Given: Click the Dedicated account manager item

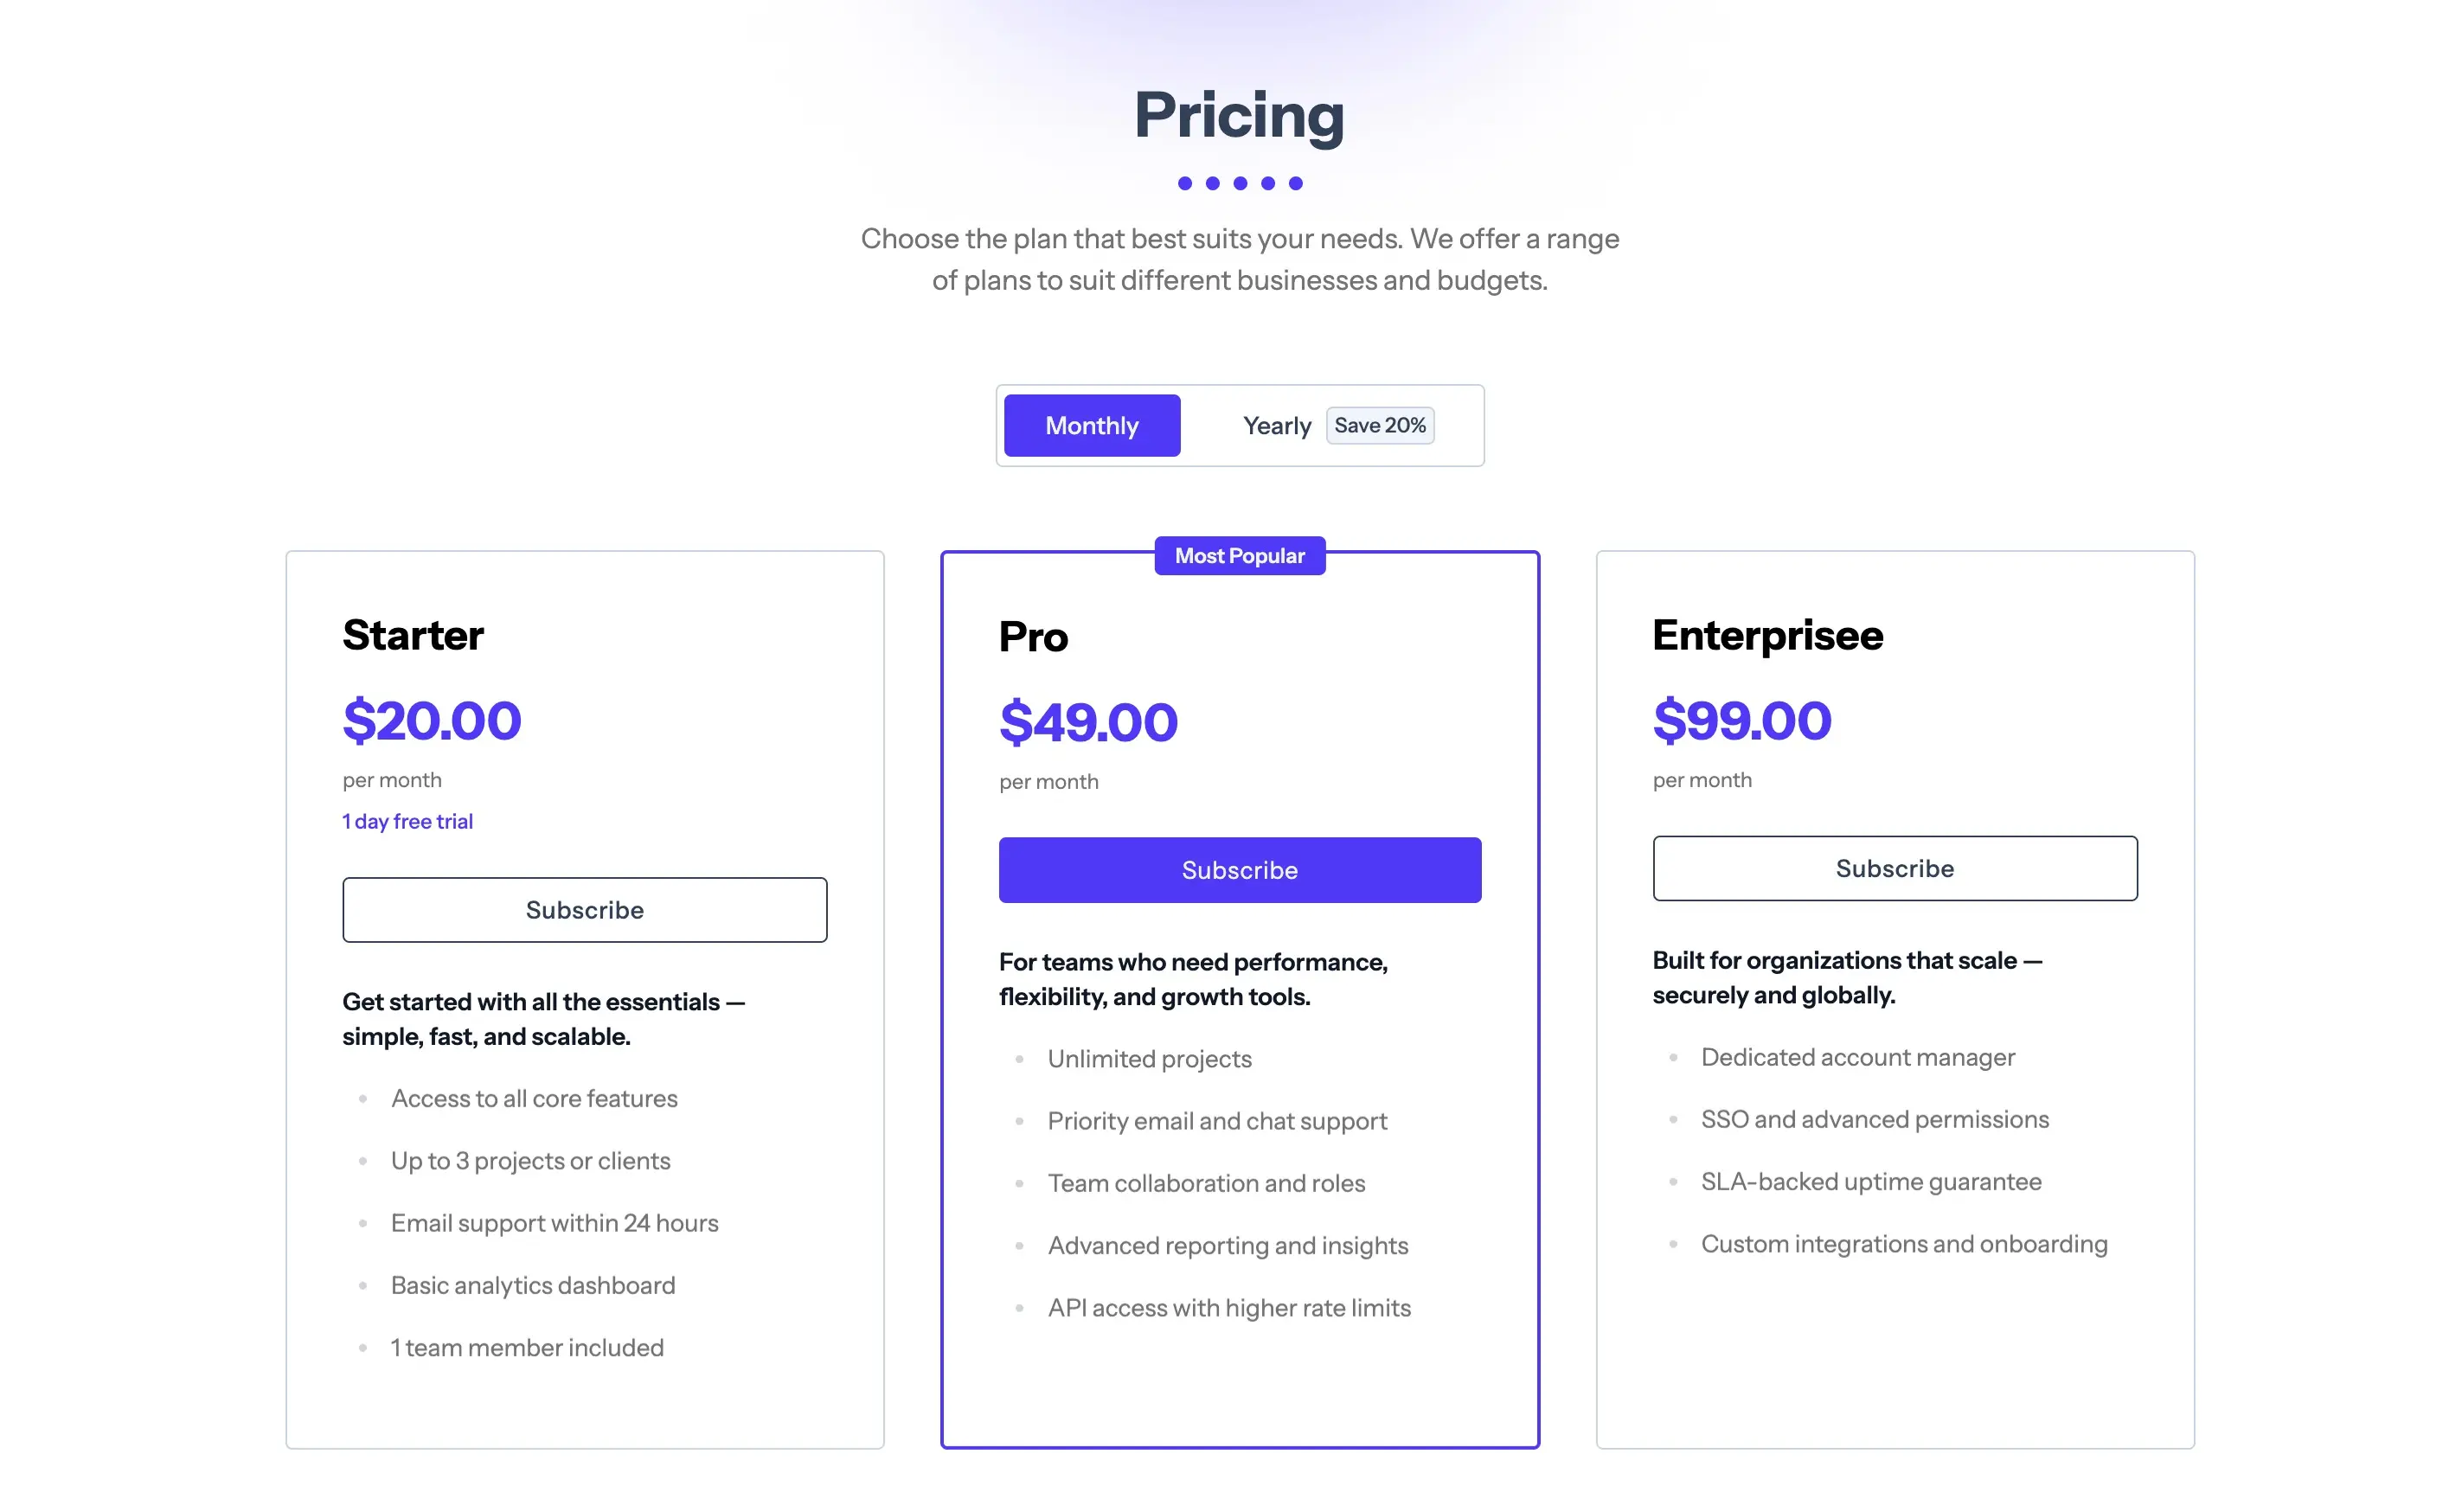Looking at the screenshot, I should pyautogui.click(x=1857, y=1056).
